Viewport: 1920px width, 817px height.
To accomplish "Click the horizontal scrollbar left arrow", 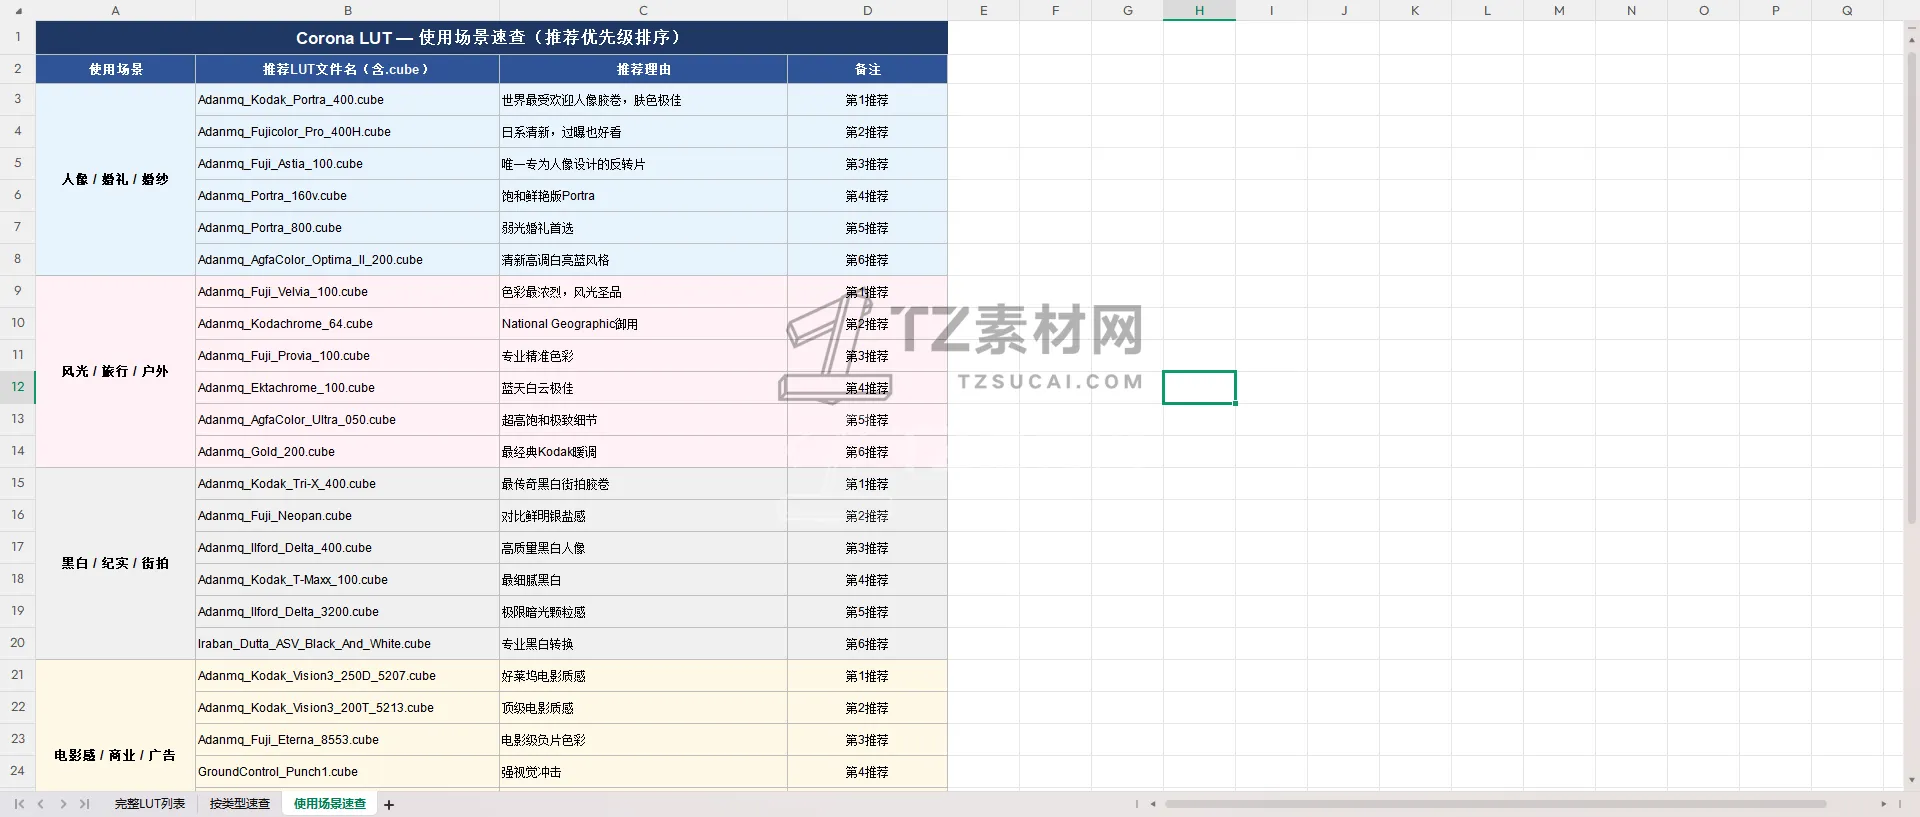I will (x=1153, y=804).
